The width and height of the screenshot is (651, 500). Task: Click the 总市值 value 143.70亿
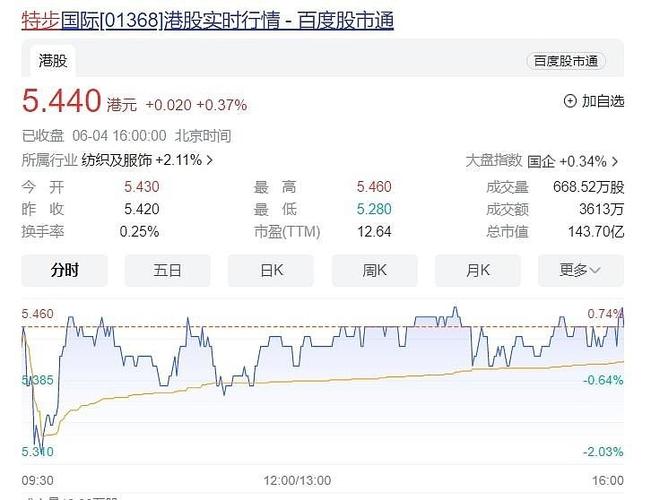coord(596,231)
